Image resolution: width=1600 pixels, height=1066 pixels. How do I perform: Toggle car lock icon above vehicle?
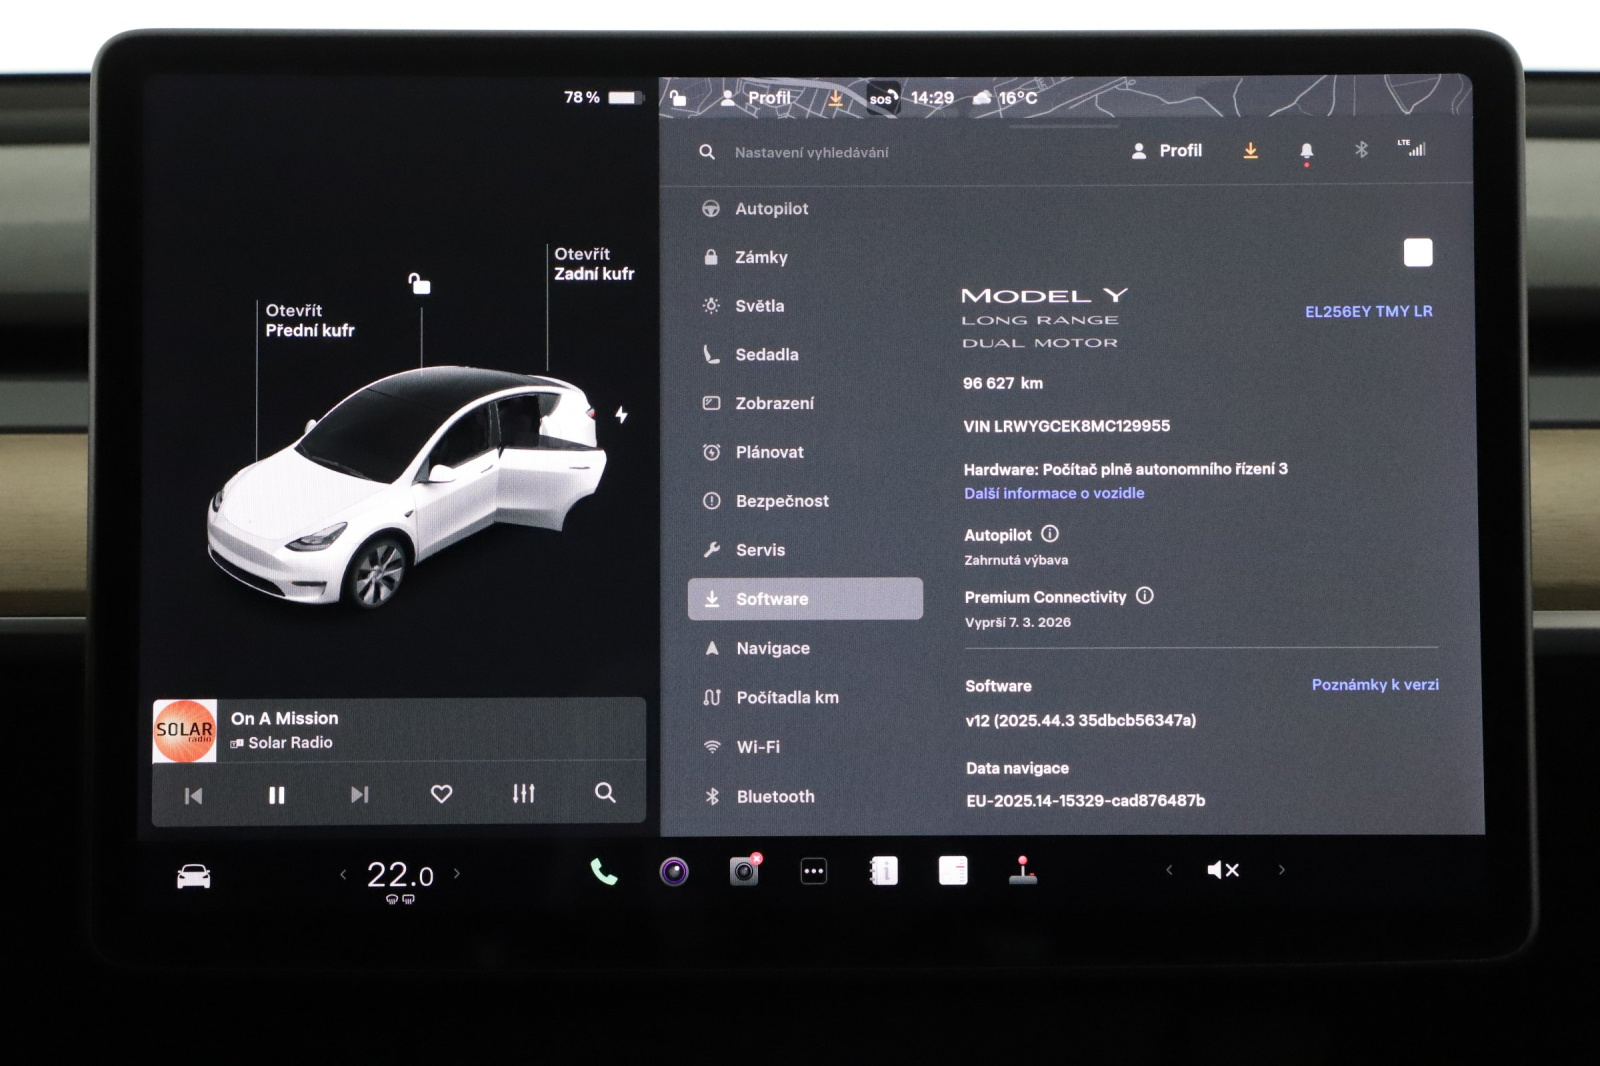(420, 285)
